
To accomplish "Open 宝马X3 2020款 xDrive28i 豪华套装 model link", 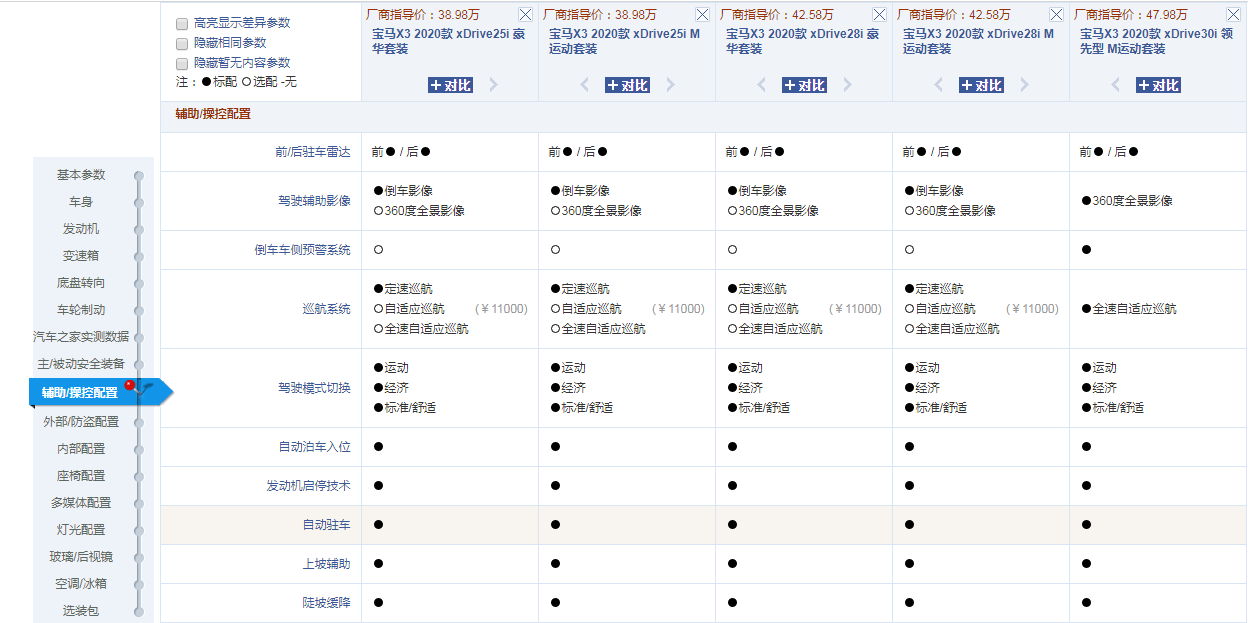I will (802, 41).
